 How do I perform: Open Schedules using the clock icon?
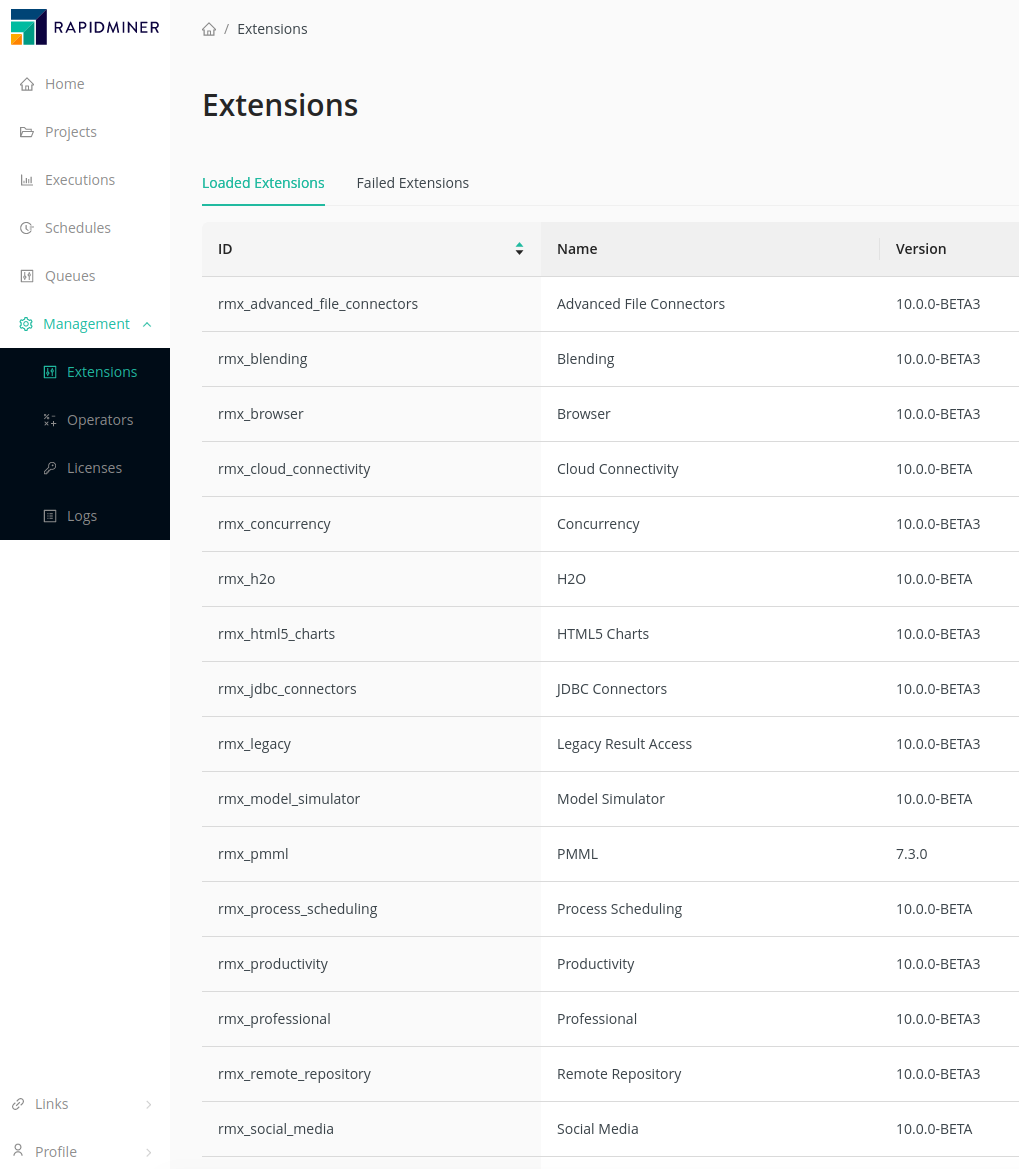point(26,227)
